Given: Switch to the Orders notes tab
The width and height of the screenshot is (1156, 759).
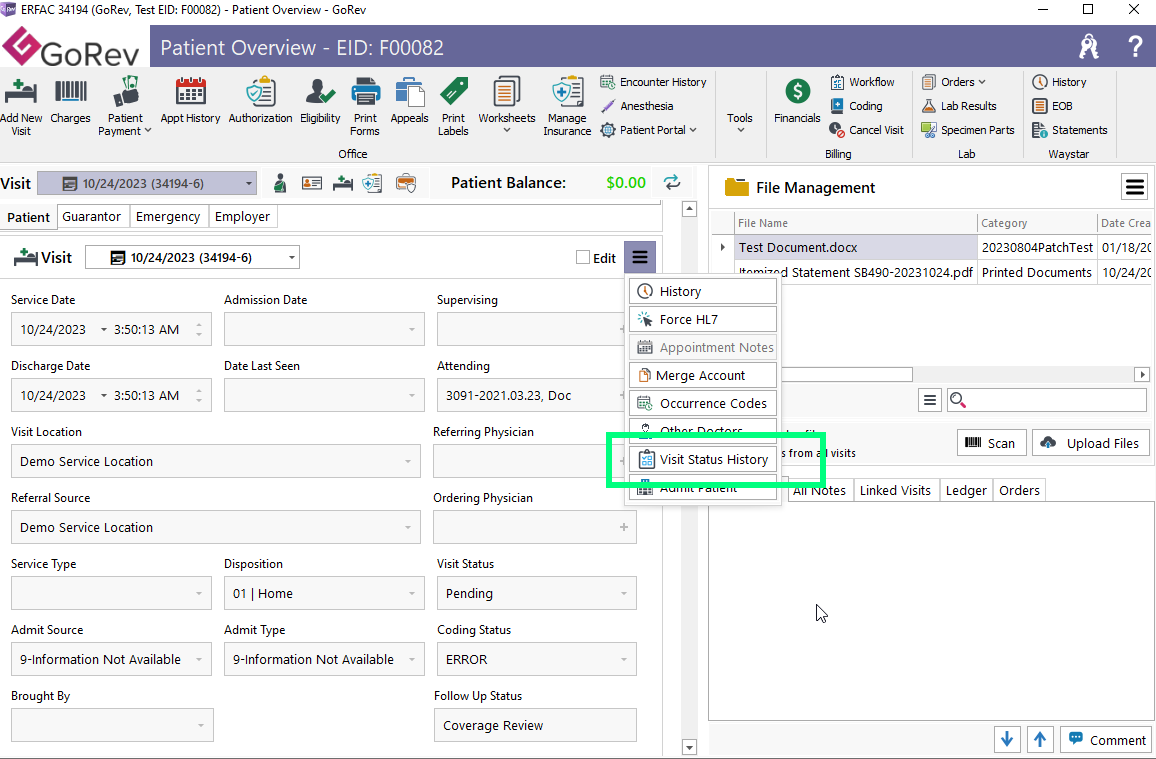Looking at the screenshot, I should pyautogui.click(x=1019, y=490).
